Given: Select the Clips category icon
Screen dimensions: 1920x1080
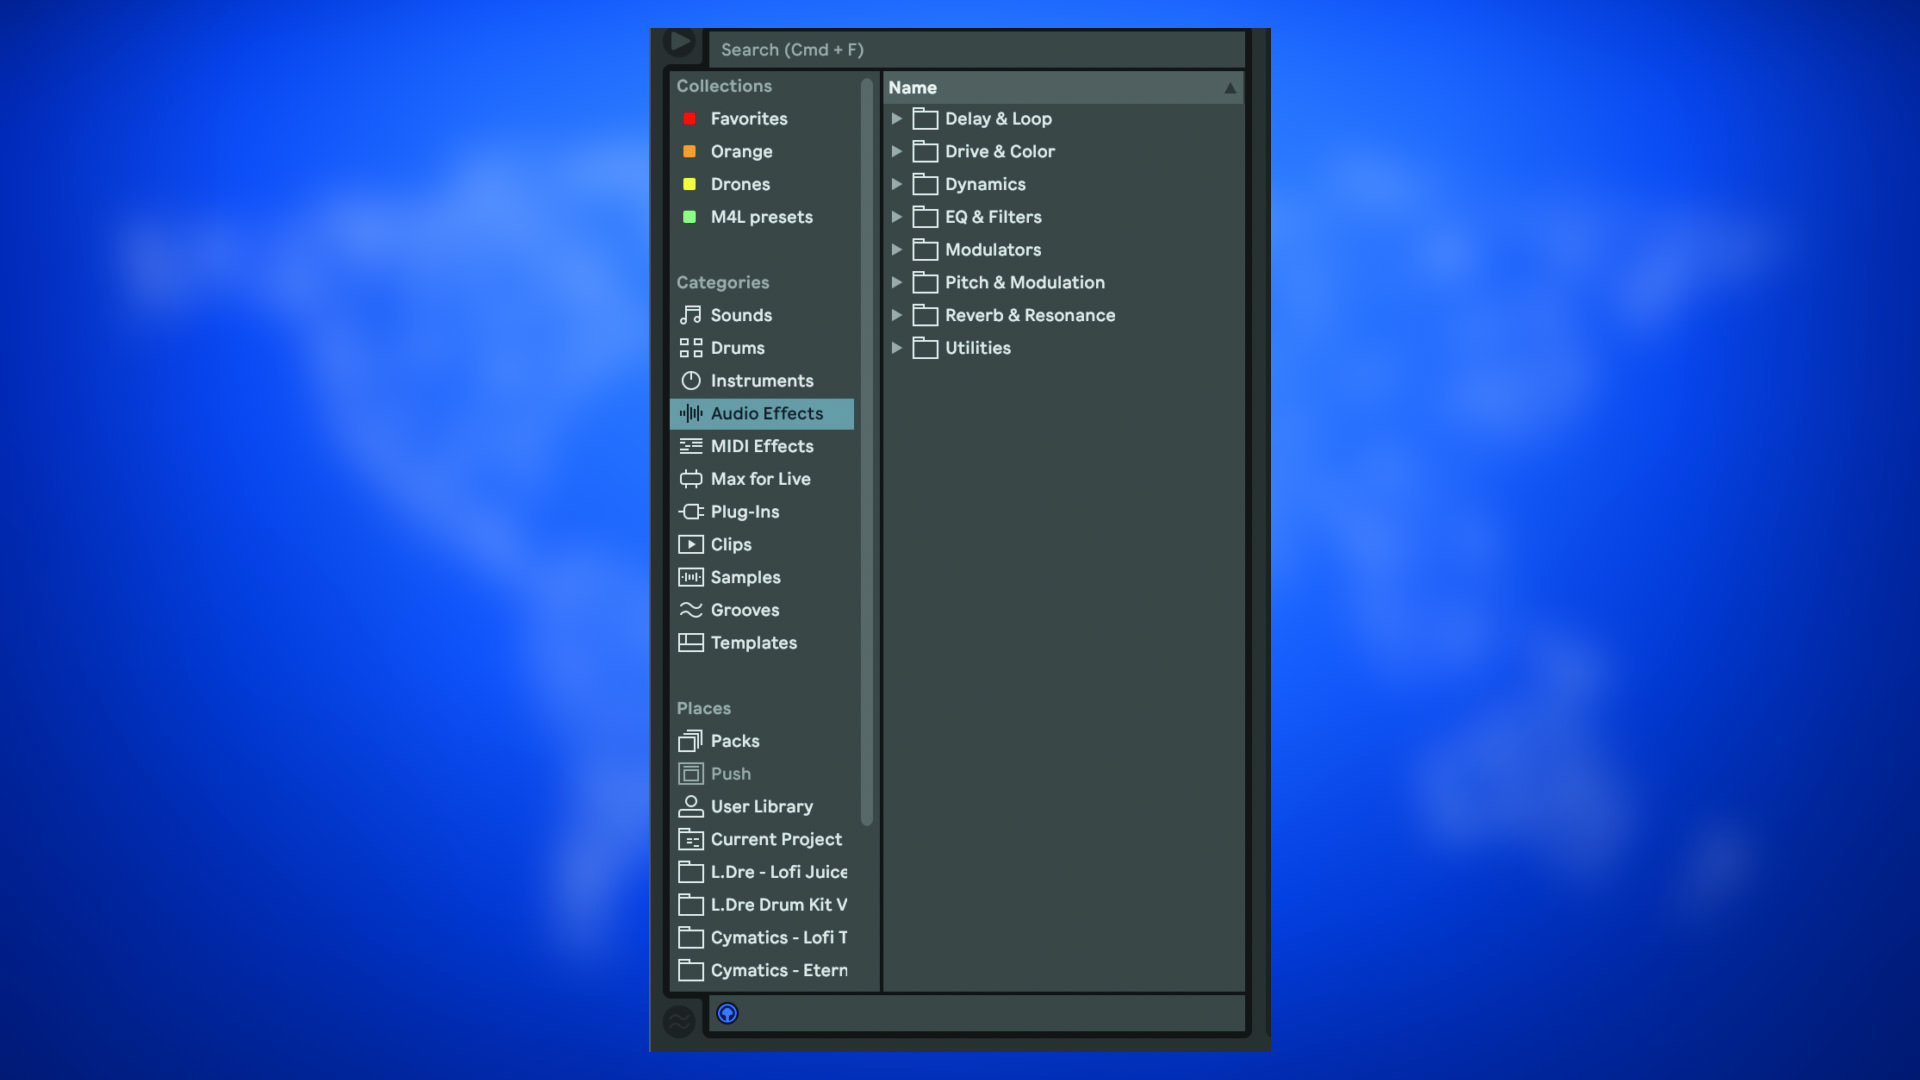Looking at the screenshot, I should pos(690,545).
